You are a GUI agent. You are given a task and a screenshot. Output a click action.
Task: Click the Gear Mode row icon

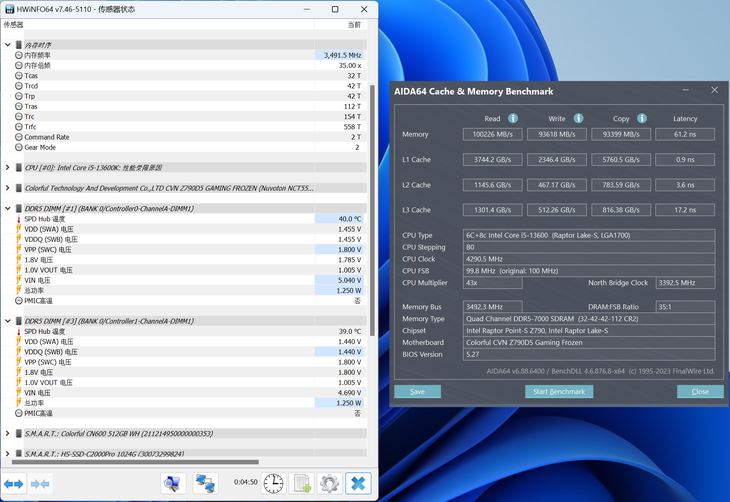click(19, 147)
